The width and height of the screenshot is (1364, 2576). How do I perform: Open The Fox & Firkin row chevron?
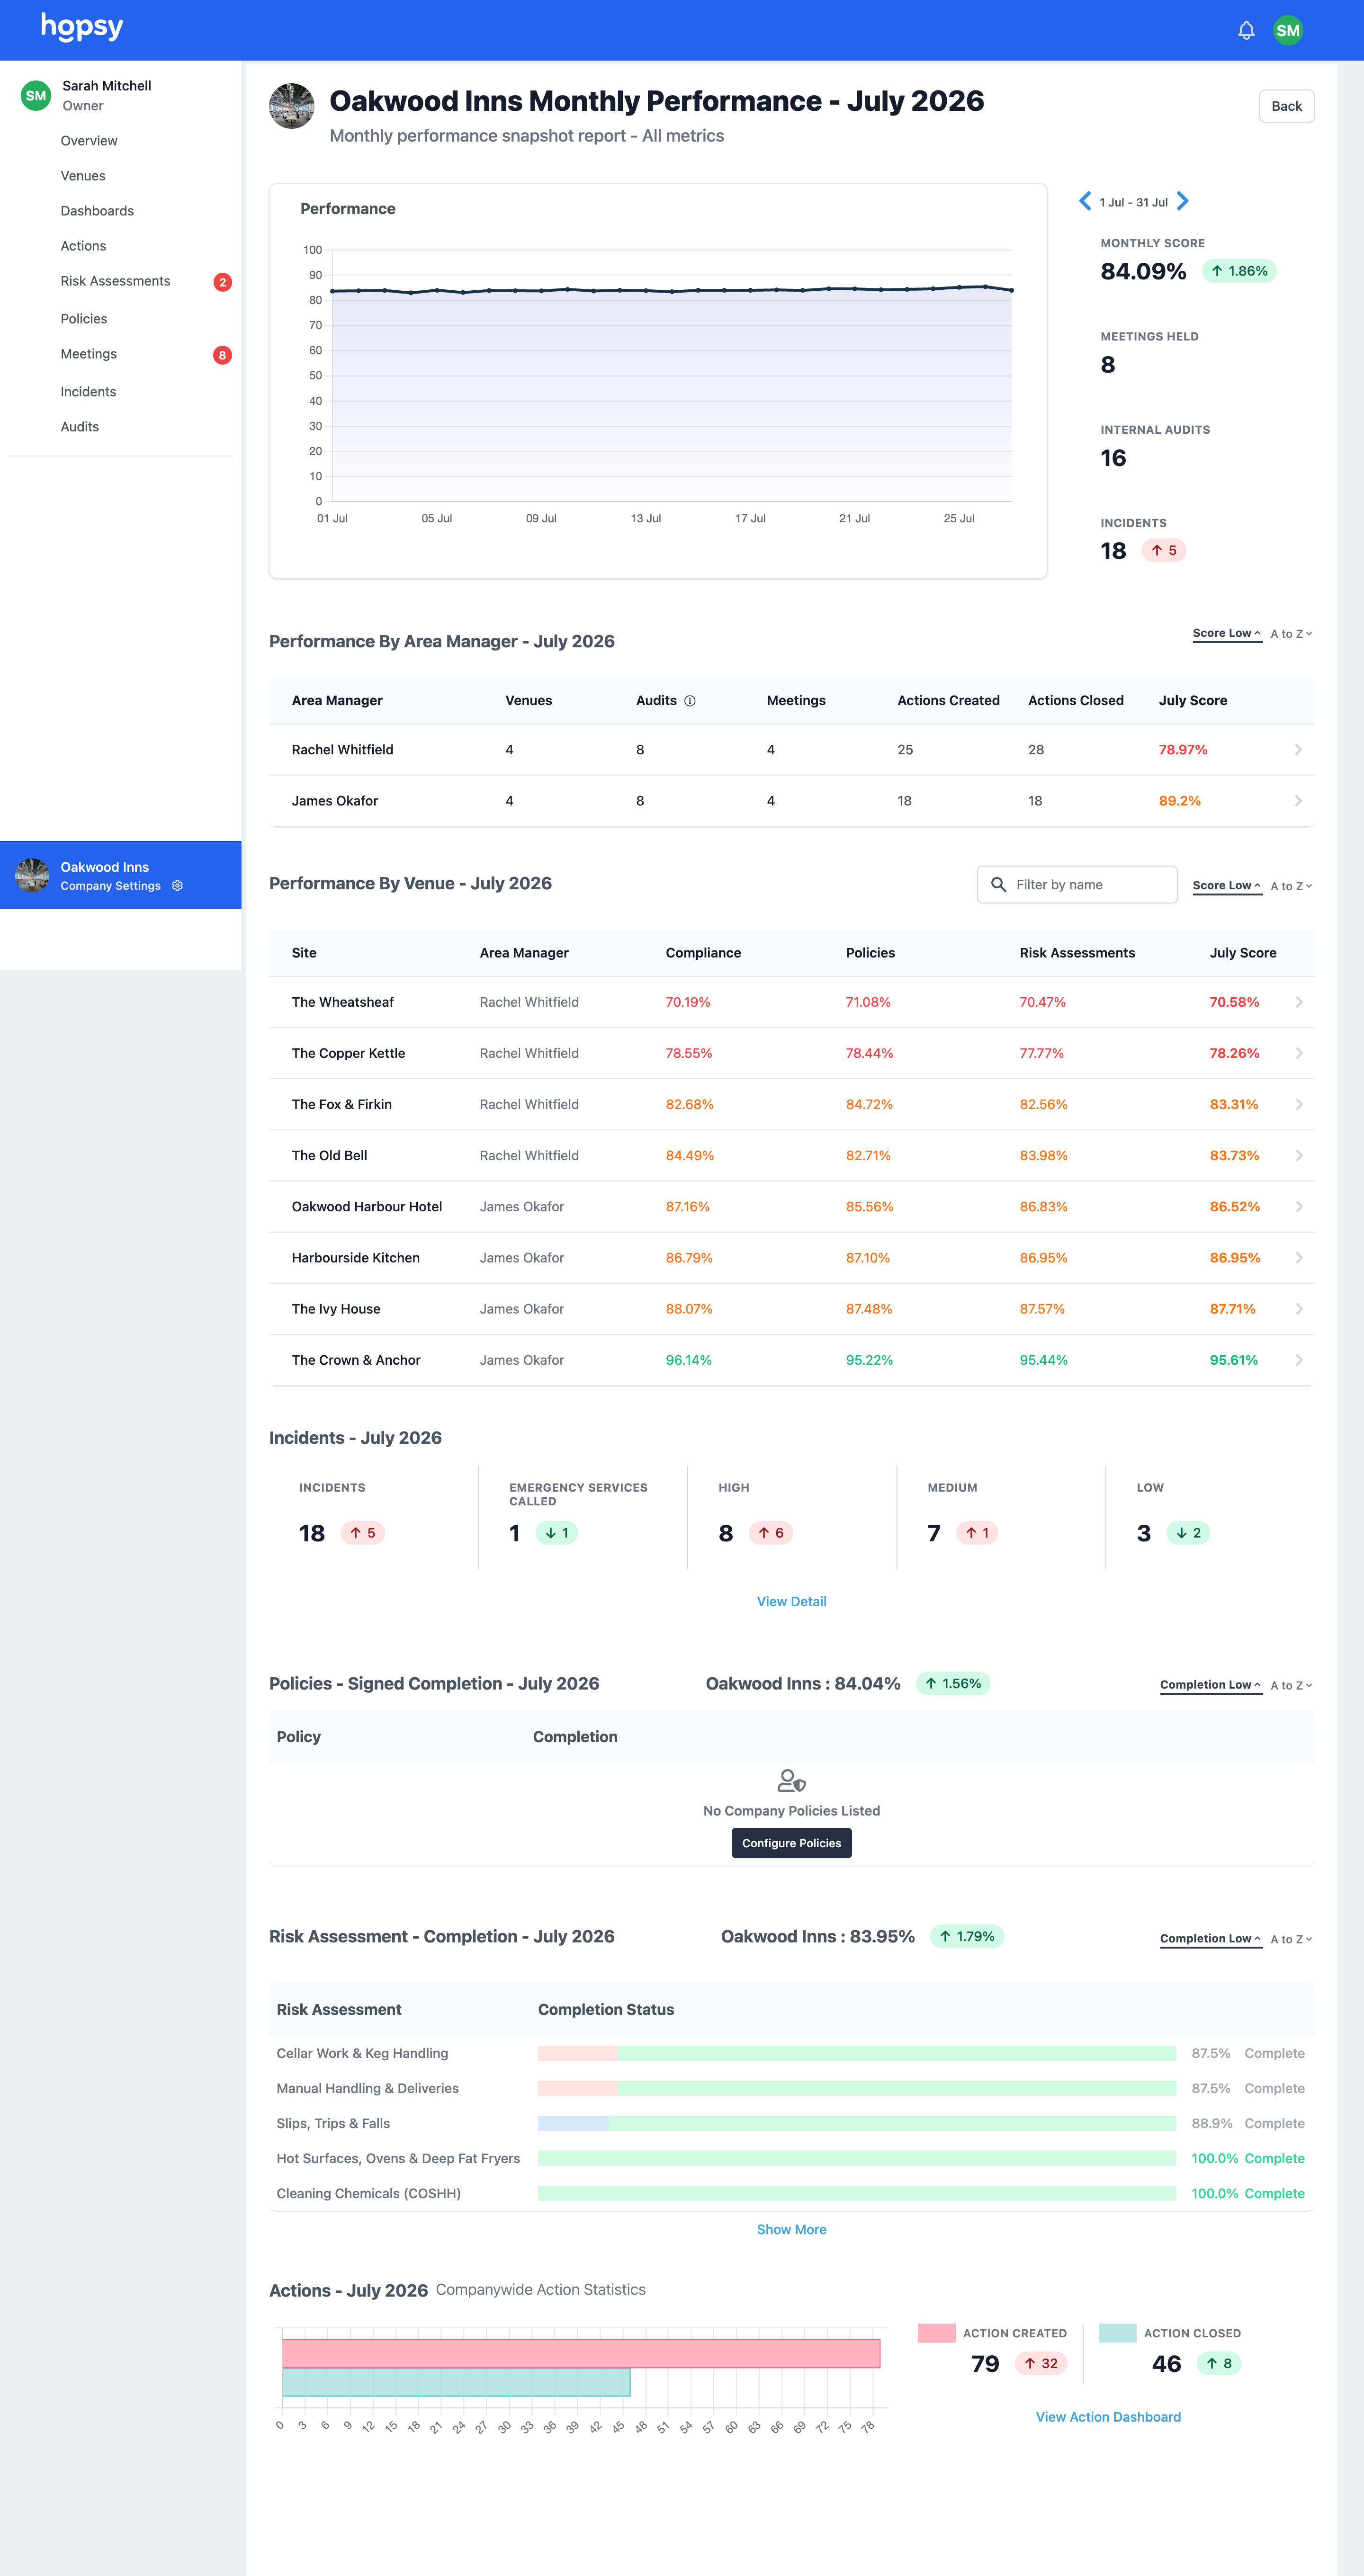coord(1299,1104)
